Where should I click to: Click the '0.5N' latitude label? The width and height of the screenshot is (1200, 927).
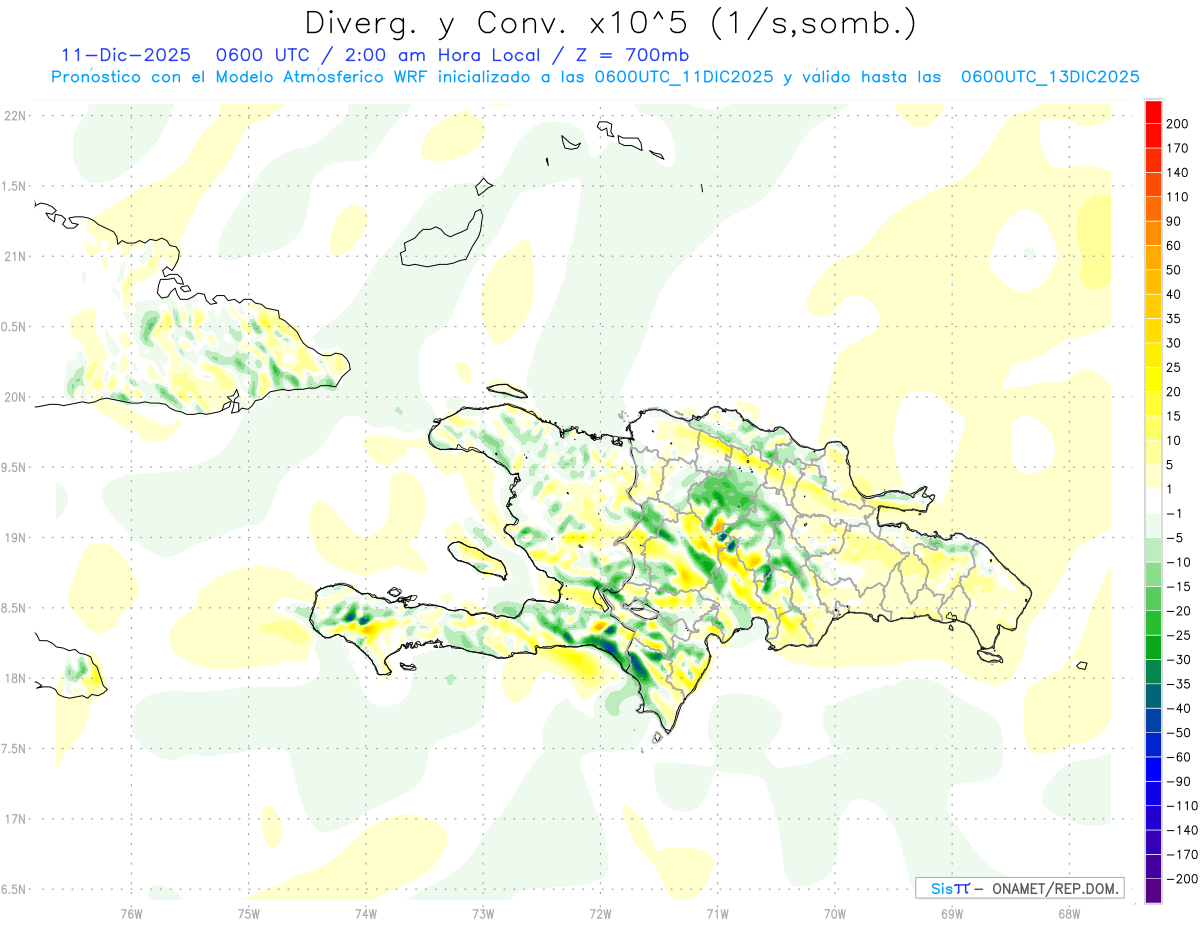[15, 327]
